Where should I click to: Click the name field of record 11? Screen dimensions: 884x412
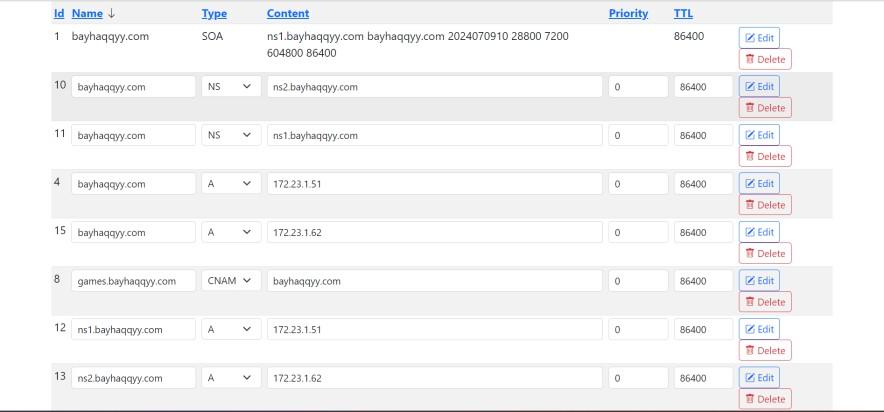point(134,135)
